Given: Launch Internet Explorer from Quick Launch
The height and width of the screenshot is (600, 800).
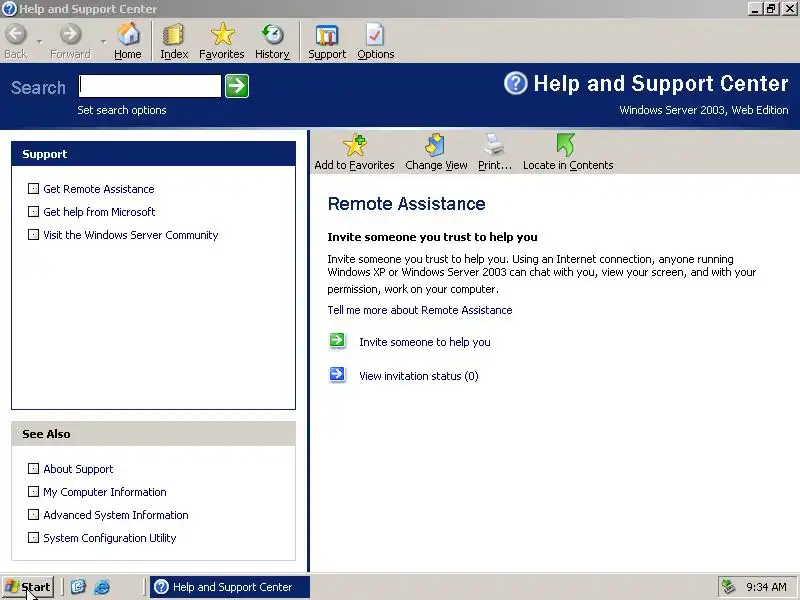Looking at the screenshot, I should 102,587.
